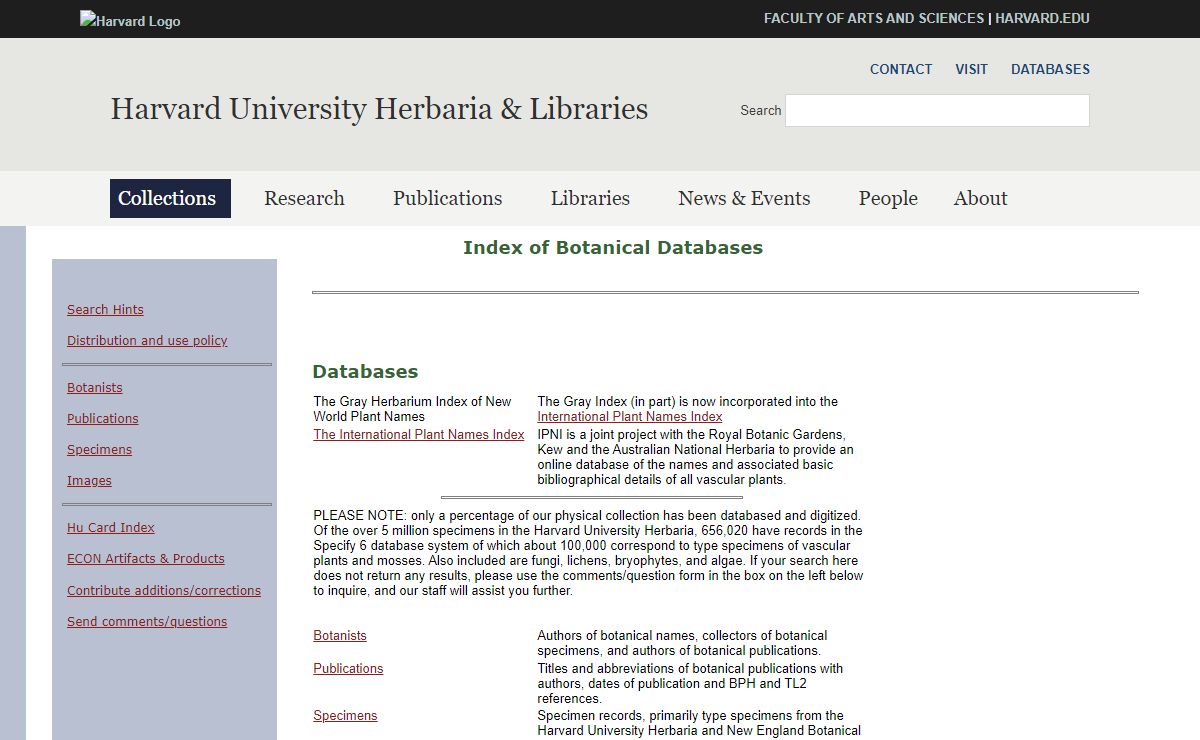Open FACULTY OF ARTS AND SCIENCES link
The height and width of the screenshot is (740, 1200).
pyautogui.click(x=874, y=18)
